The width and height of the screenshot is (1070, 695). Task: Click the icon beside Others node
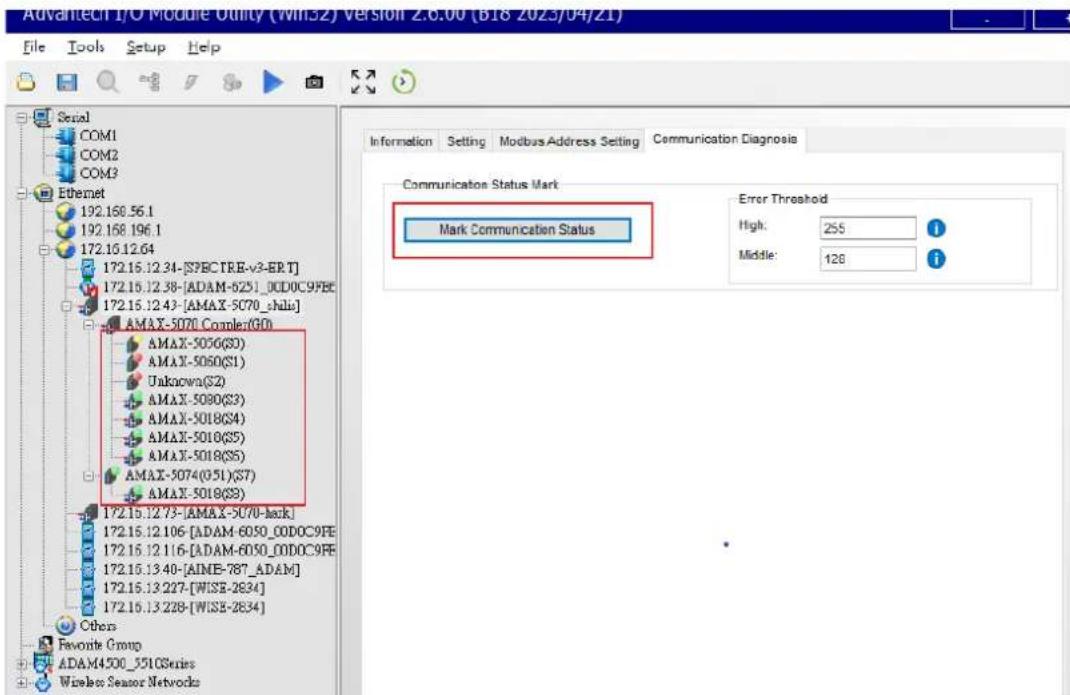[66, 625]
